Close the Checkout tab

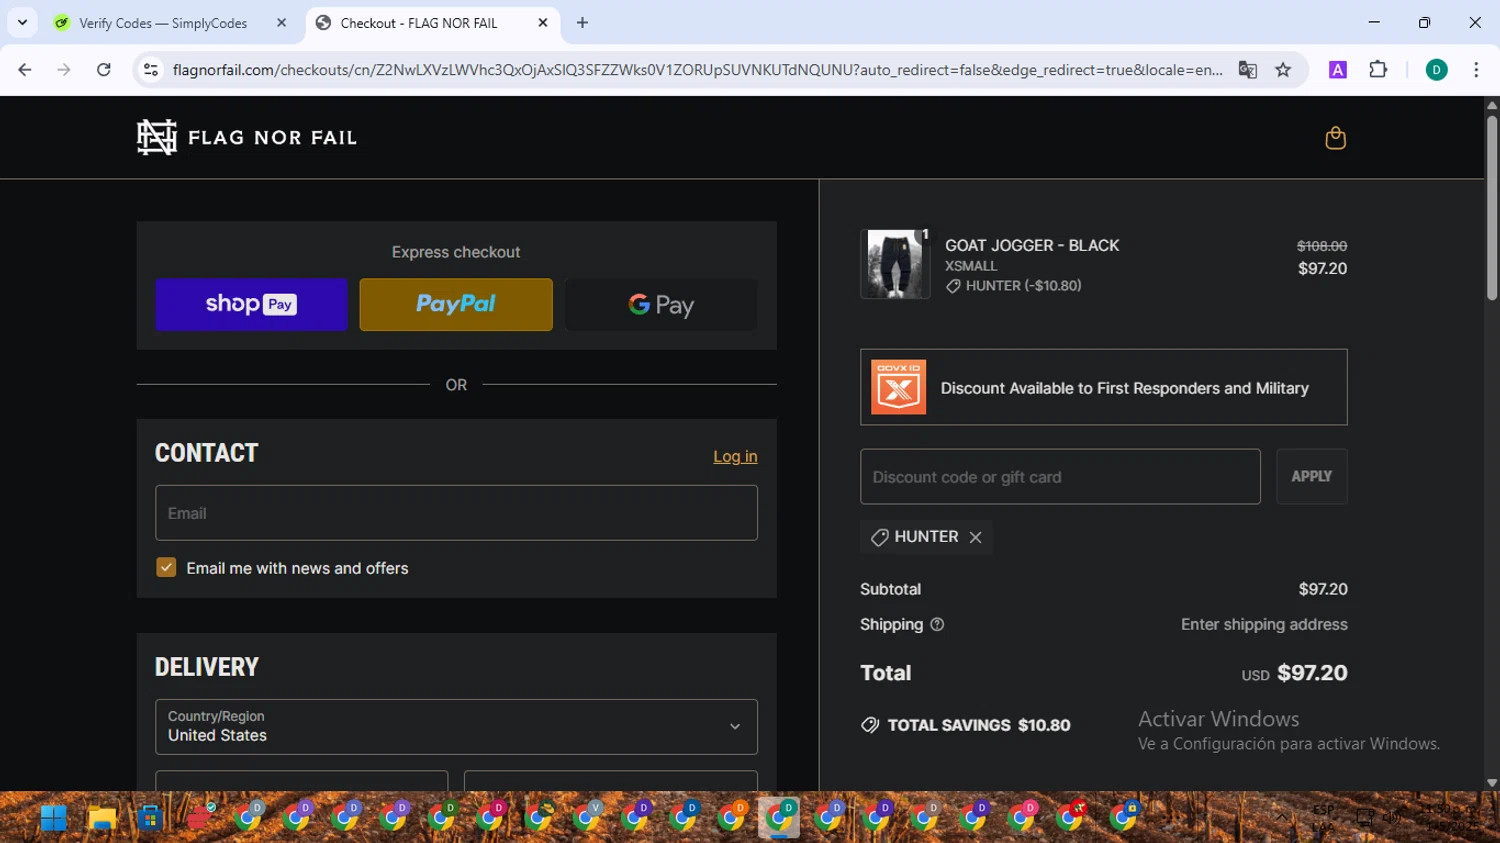pos(543,23)
